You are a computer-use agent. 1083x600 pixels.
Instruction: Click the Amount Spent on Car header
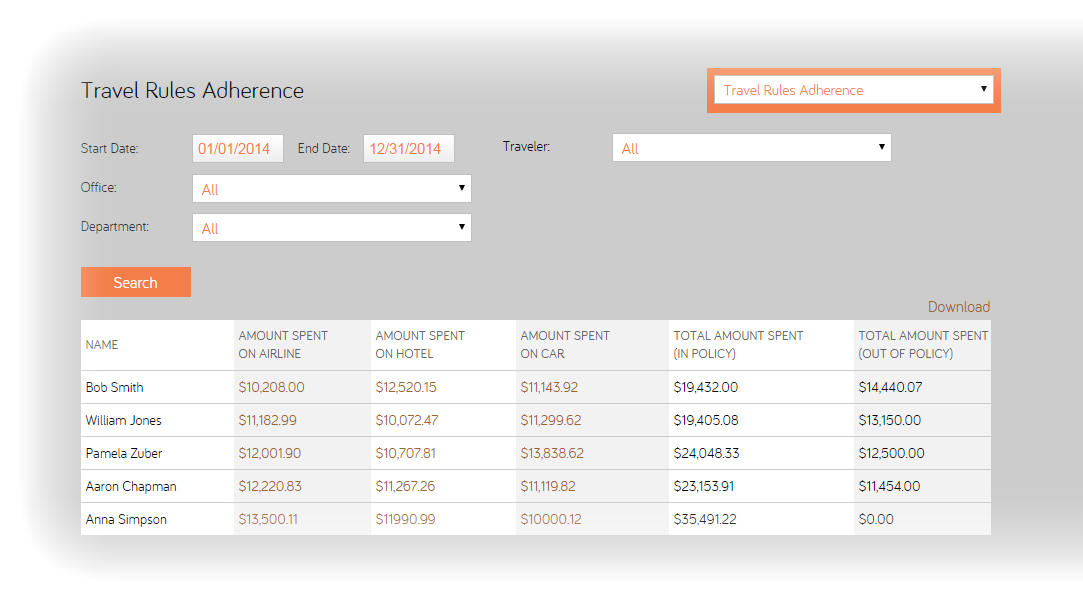(565, 345)
